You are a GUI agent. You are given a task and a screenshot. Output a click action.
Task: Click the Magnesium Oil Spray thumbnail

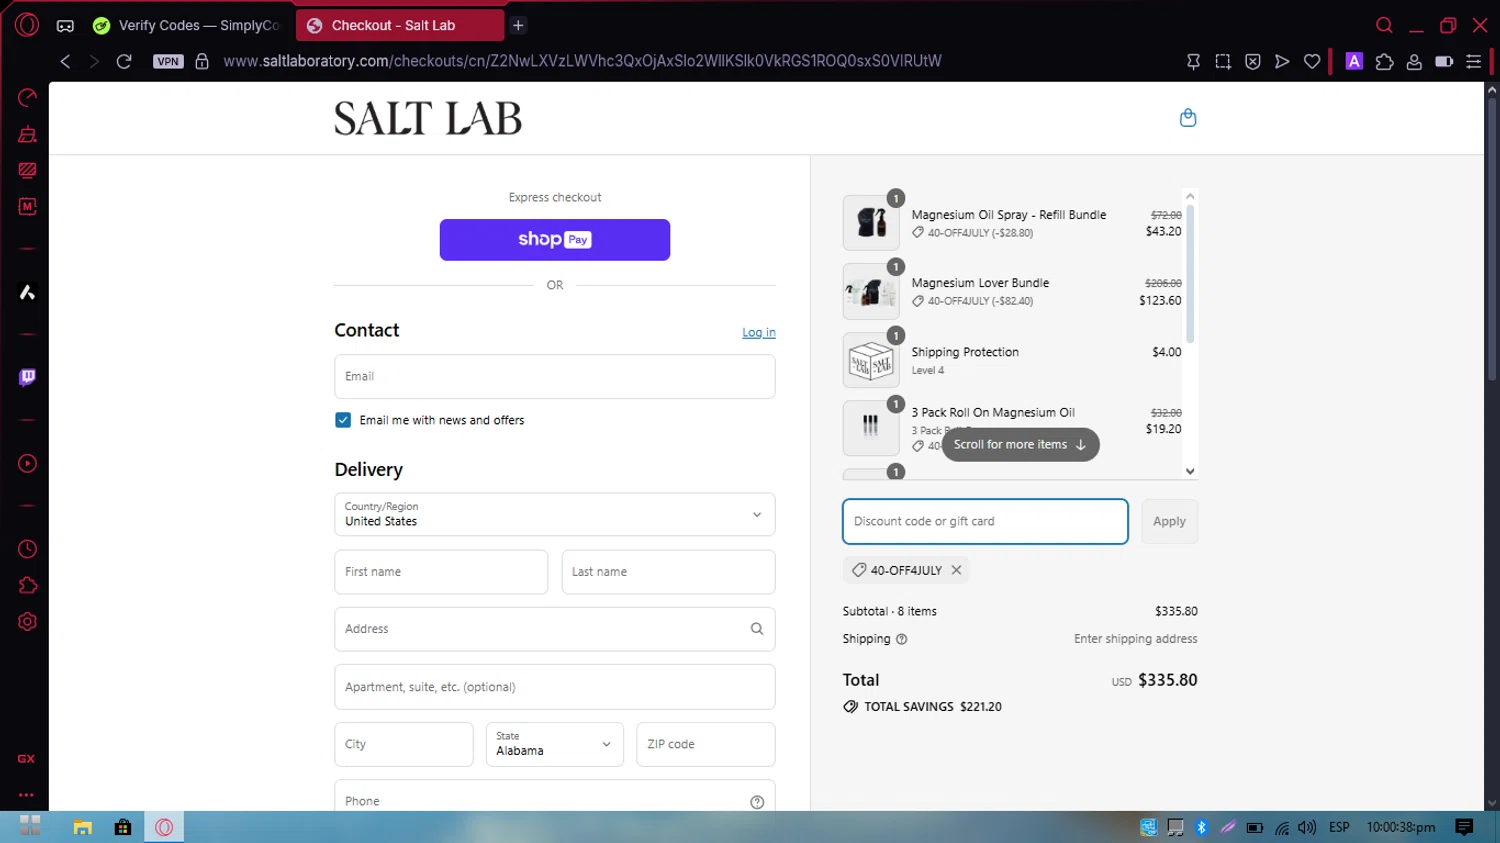click(871, 222)
